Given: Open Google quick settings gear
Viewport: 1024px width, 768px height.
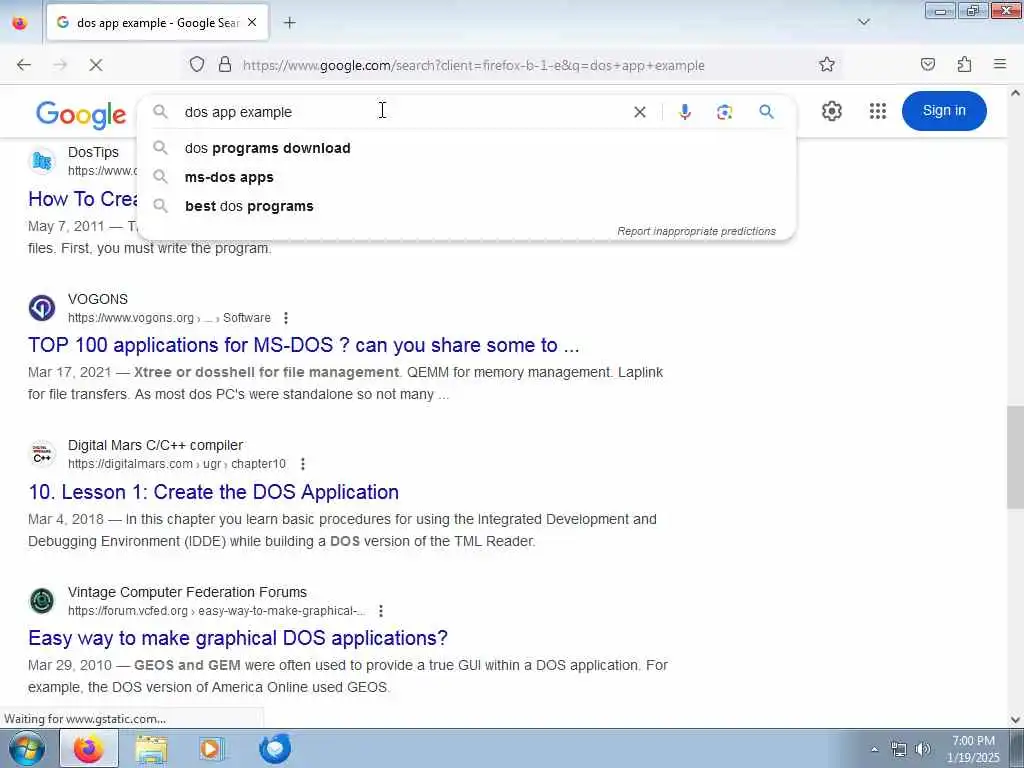Looking at the screenshot, I should pos(831,111).
